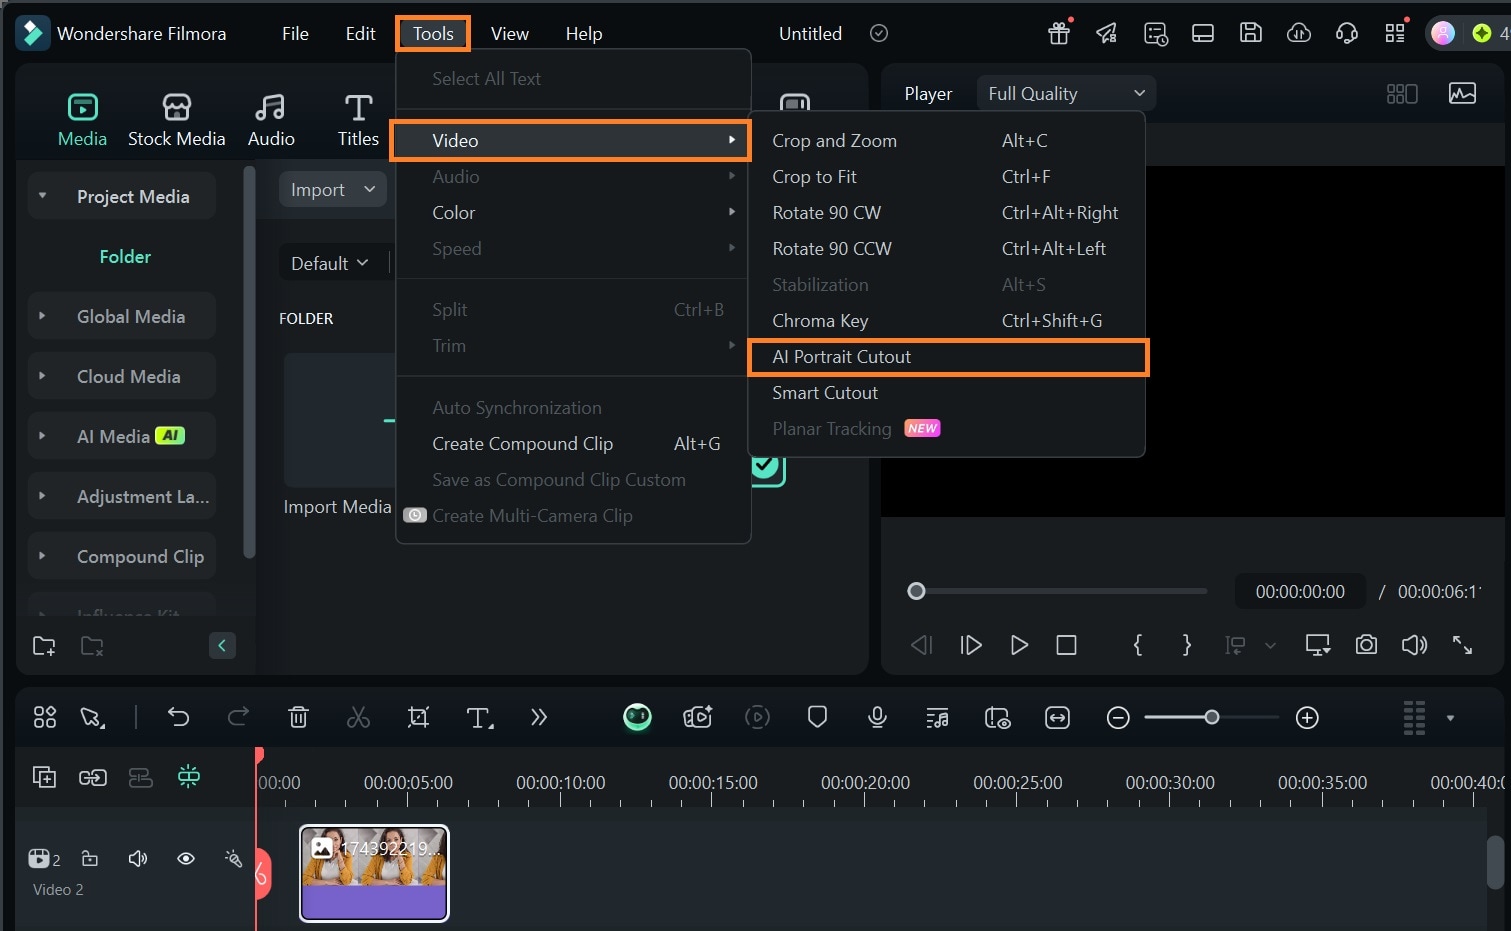Stop playback with square button
This screenshot has height=931, width=1511.
pyautogui.click(x=1067, y=645)
